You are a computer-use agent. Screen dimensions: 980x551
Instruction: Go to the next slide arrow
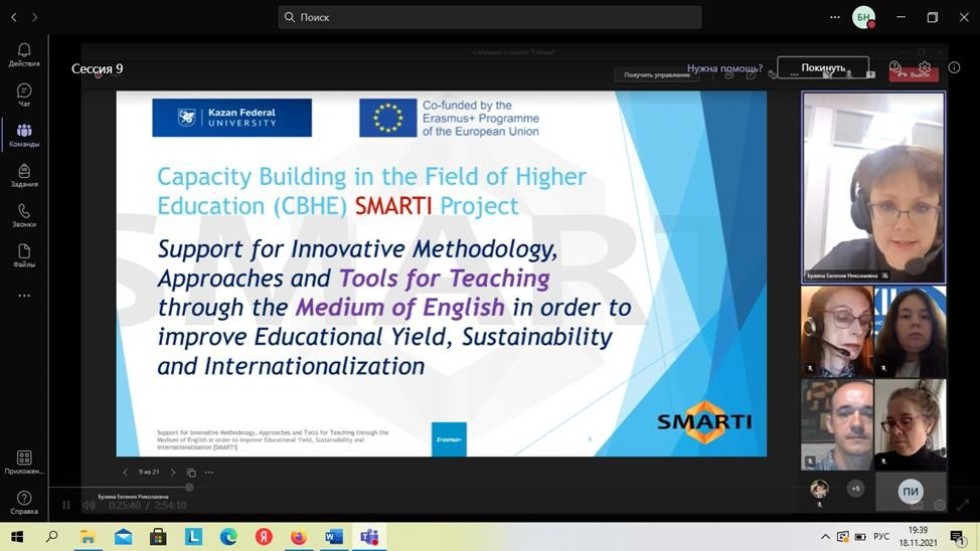tap(173, 472)
